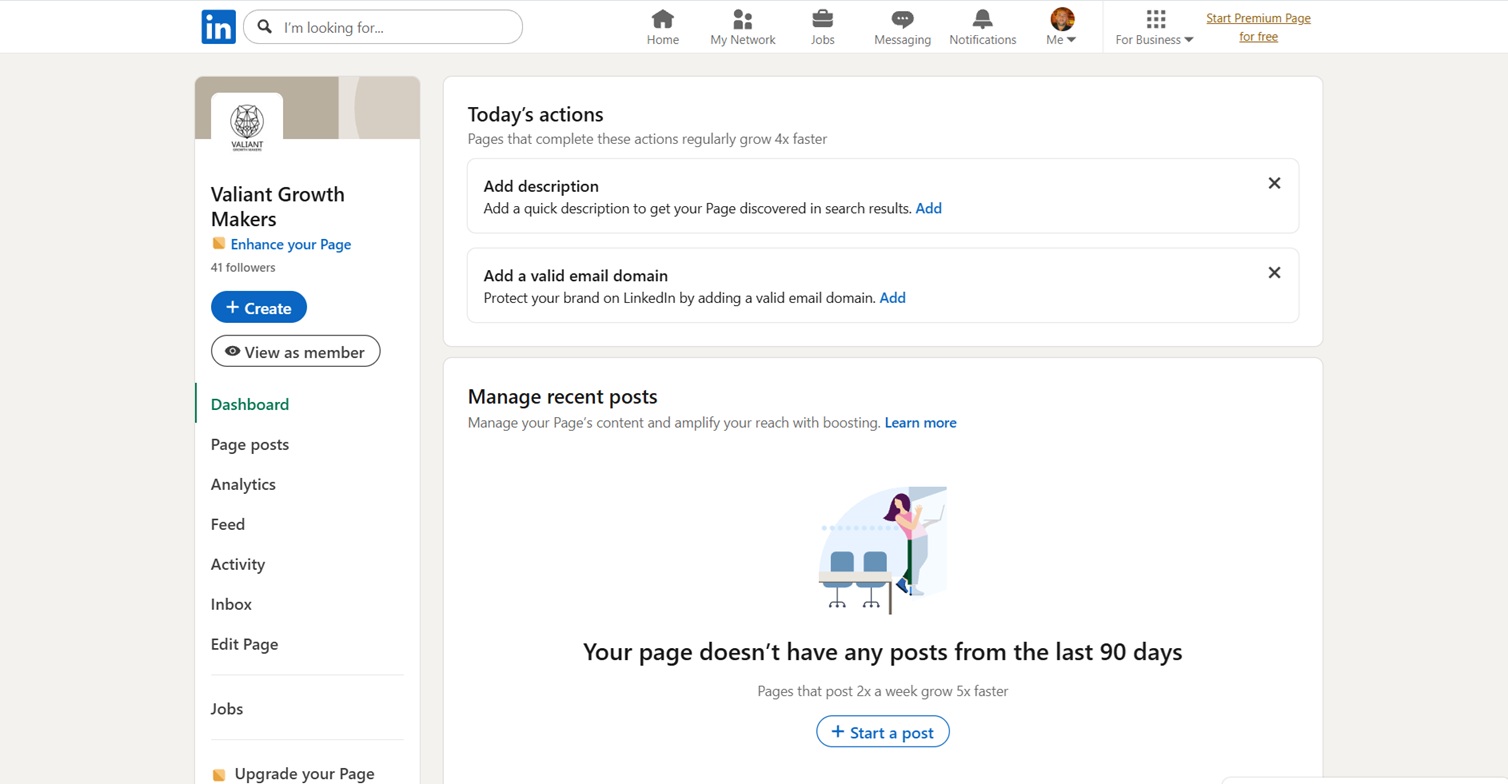The width and height of the screenshot is (1508, 784).
Task: Expand the Me profile dropdown
Action: [x=1061, y=27]
